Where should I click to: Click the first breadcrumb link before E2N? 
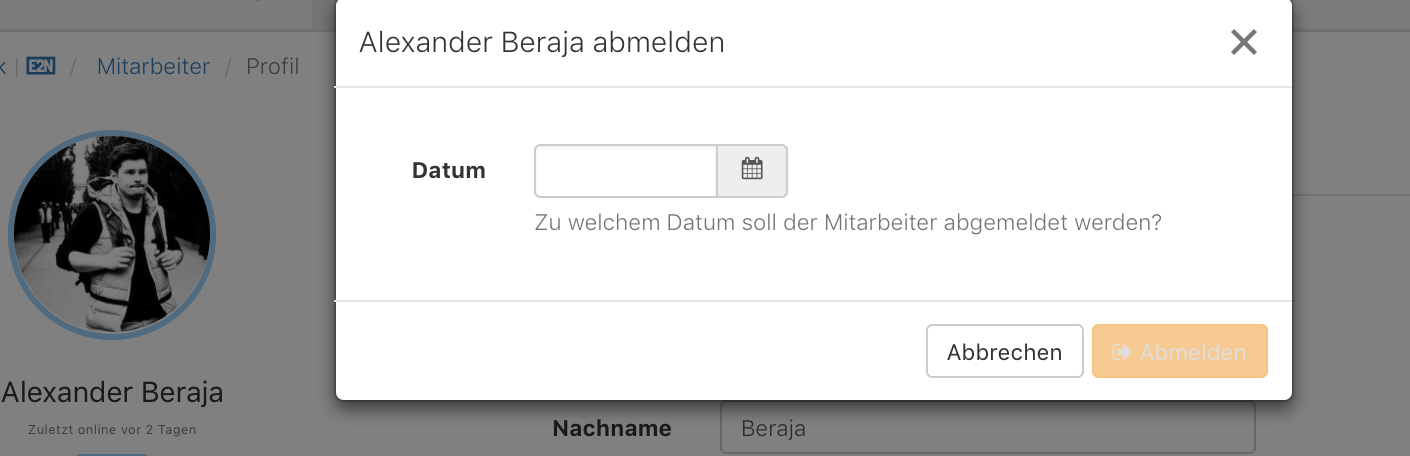point(3,67)
